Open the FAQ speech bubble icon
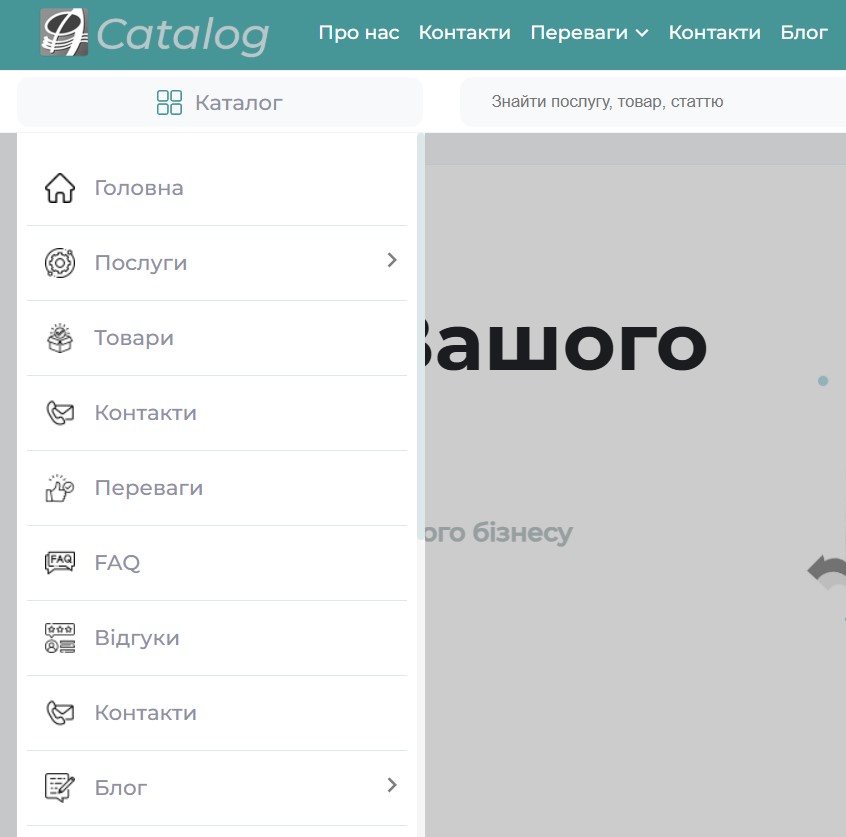 click(x=60, y=563)
